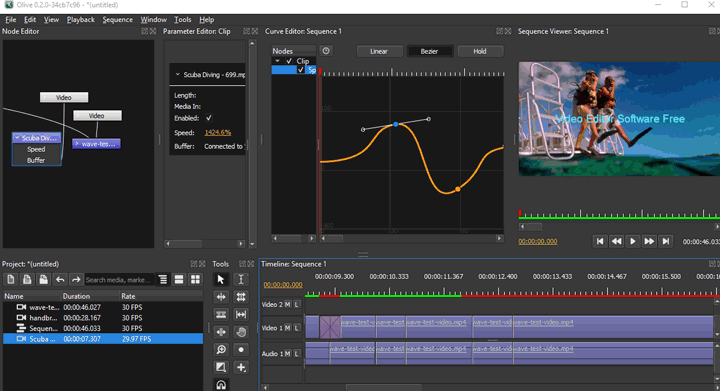The width and height of the screenshot is (720, 391).
Task: Open the Playback menu
Action: click(81, 20)
